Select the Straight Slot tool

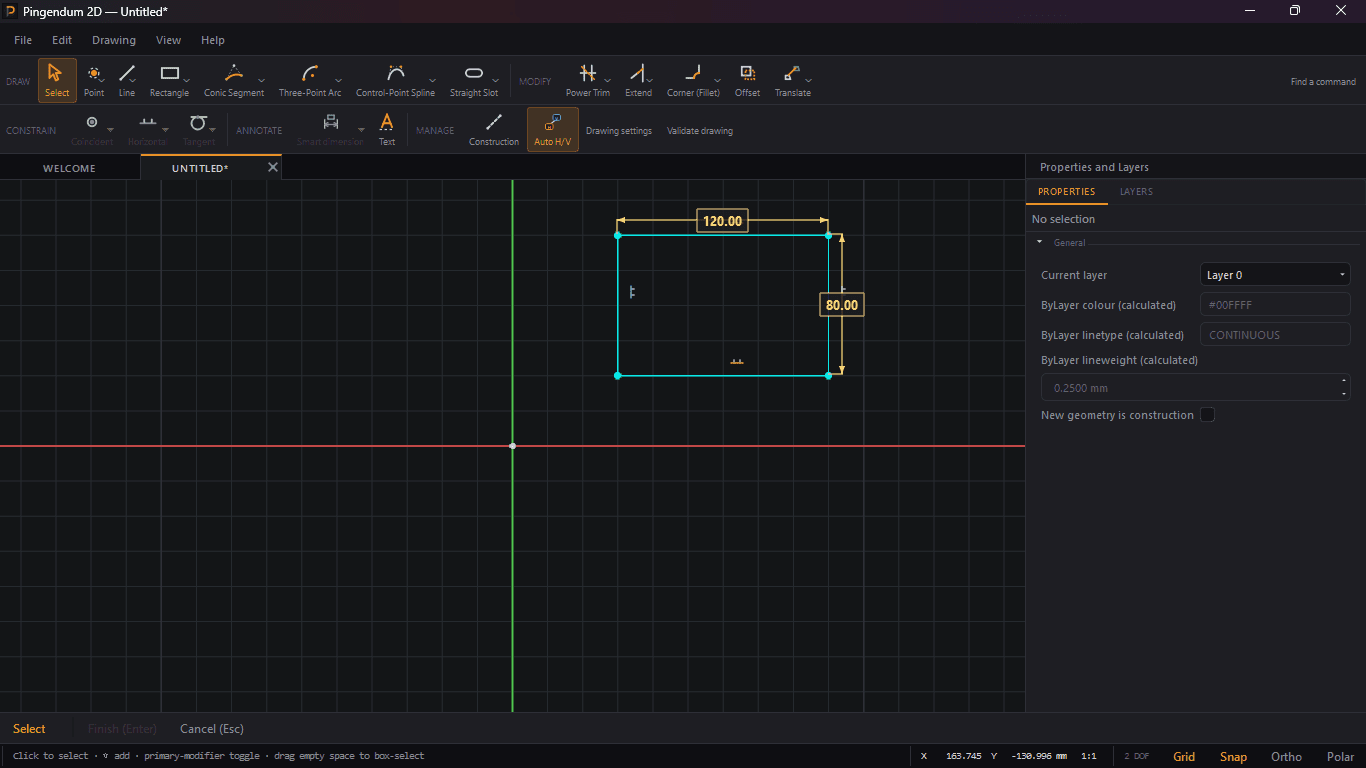pyautogui.click(x=474, y=80)
